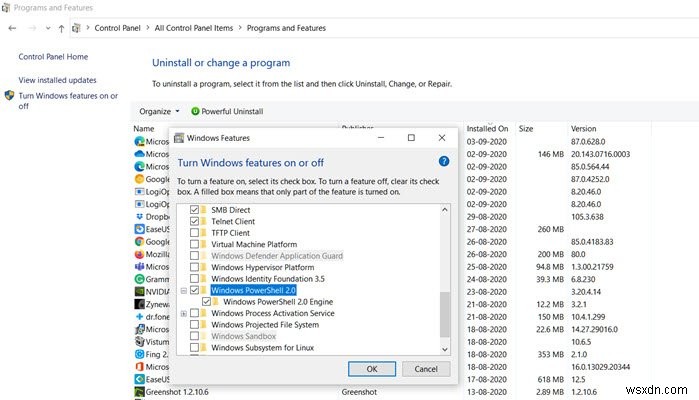Enable Windows Subsystem for Linux checkbox

click(194, 347)
